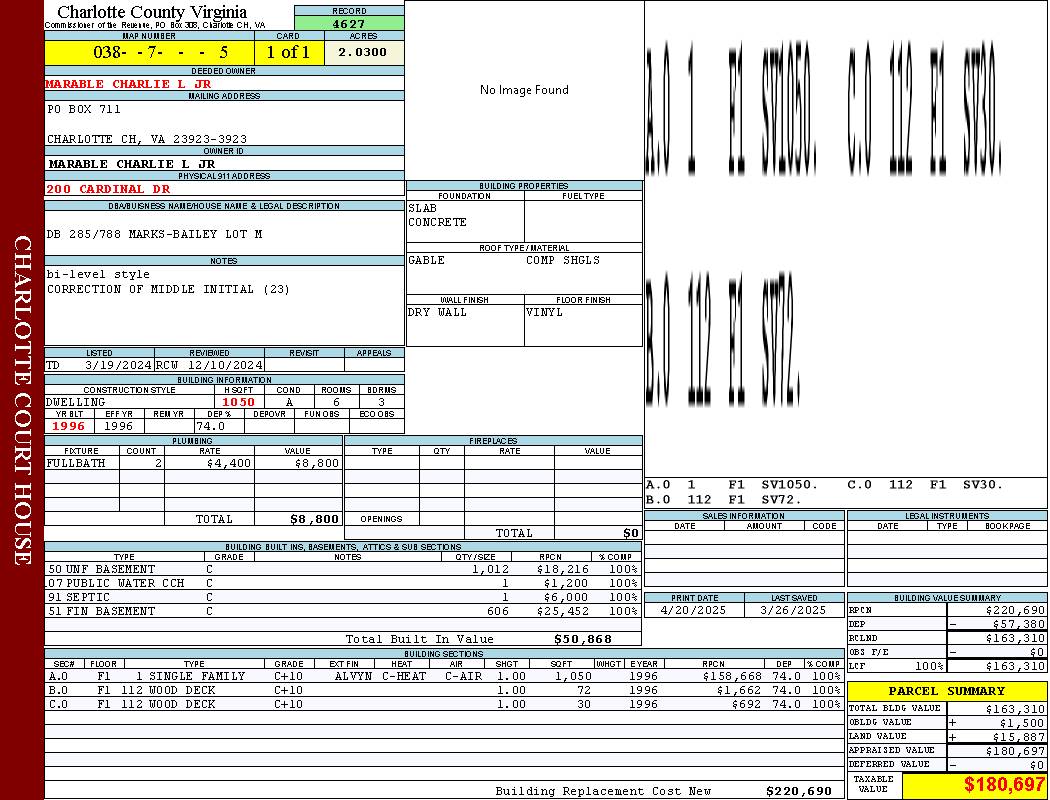Click section B.0 WOOD DECK row
The height and width of the screenshot is (800, 1050).
pyautogui.click(x=445, y=691)
